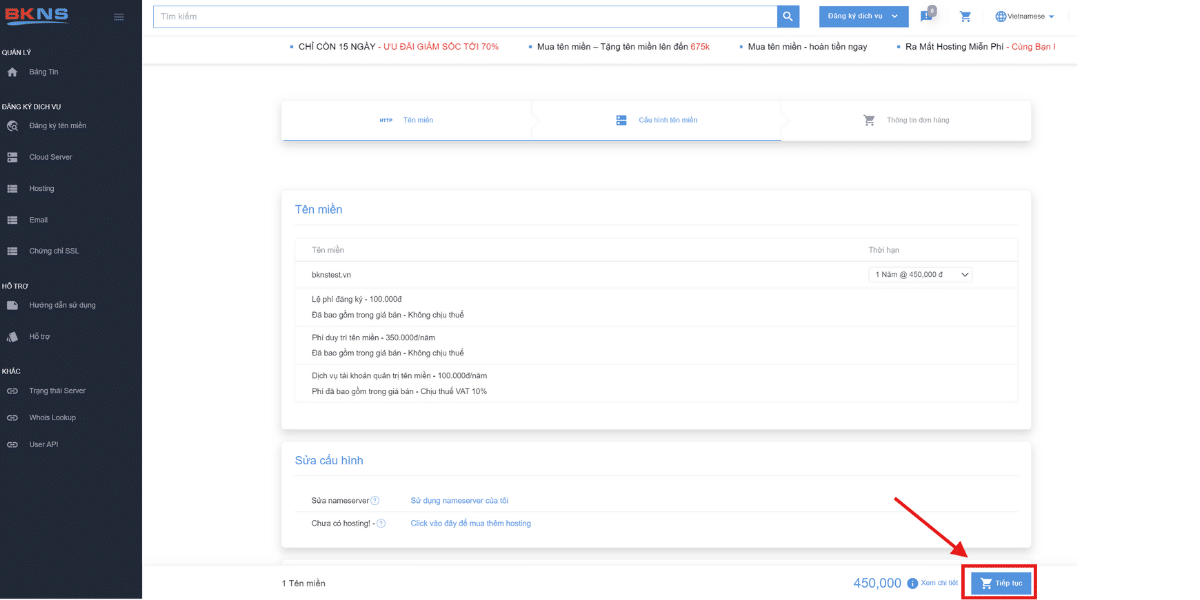Screen dimensions: 1200x600
Task: Toggle the hamburger menu icon
Action: point(119,17)
